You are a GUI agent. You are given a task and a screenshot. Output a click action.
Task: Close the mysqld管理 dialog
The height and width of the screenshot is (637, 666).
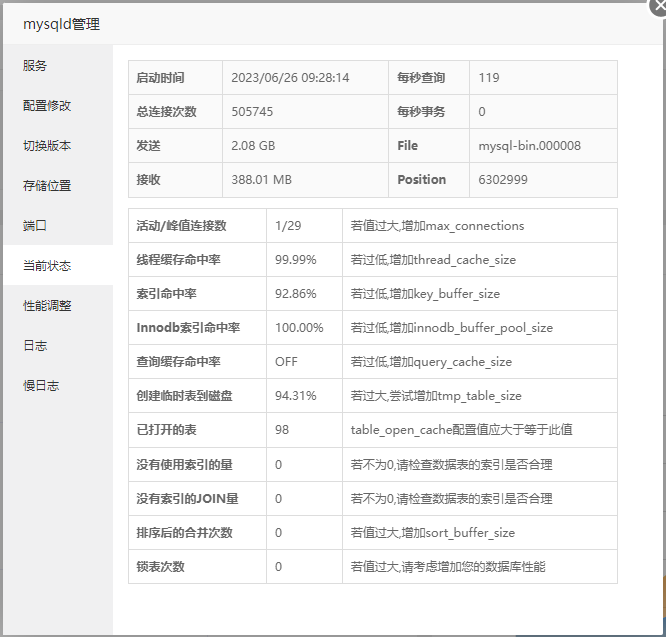[x=658, y=6]
